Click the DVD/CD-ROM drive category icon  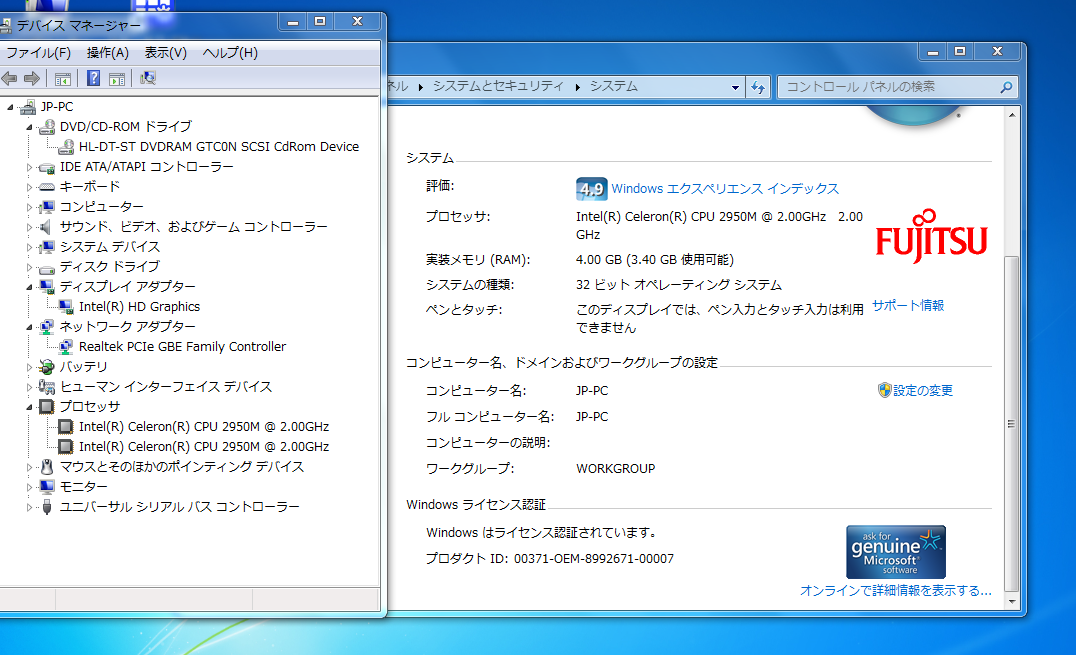47,127
